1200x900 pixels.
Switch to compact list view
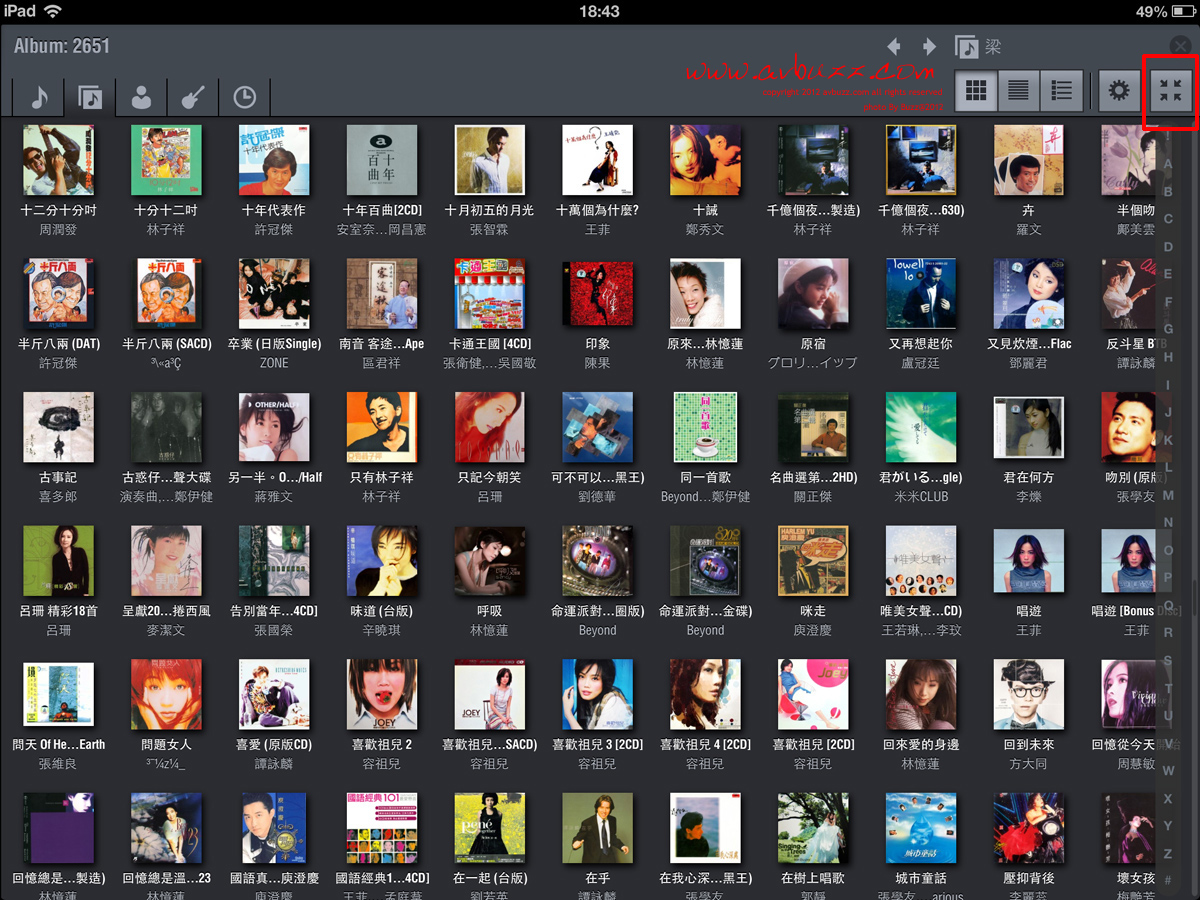[x=1018, y=91]
